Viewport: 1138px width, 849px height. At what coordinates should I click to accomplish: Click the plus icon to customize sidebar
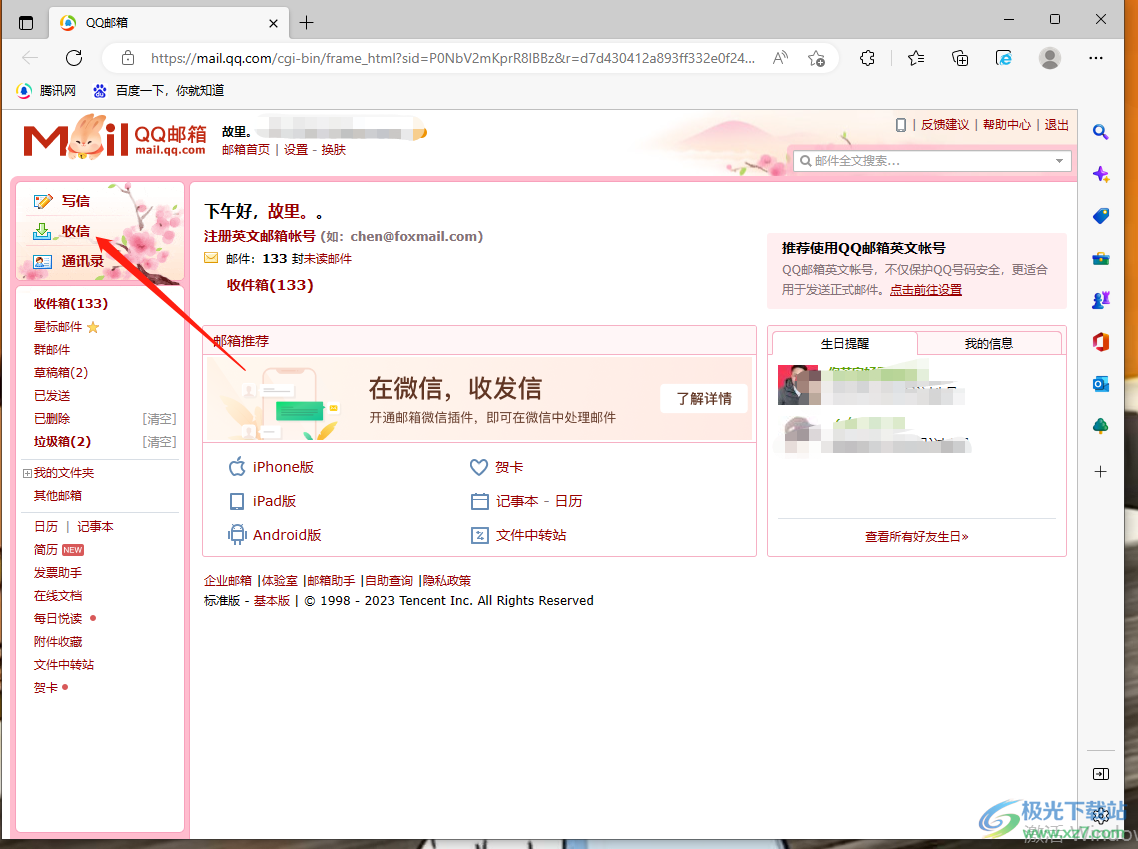click(x=1100, y=472)
